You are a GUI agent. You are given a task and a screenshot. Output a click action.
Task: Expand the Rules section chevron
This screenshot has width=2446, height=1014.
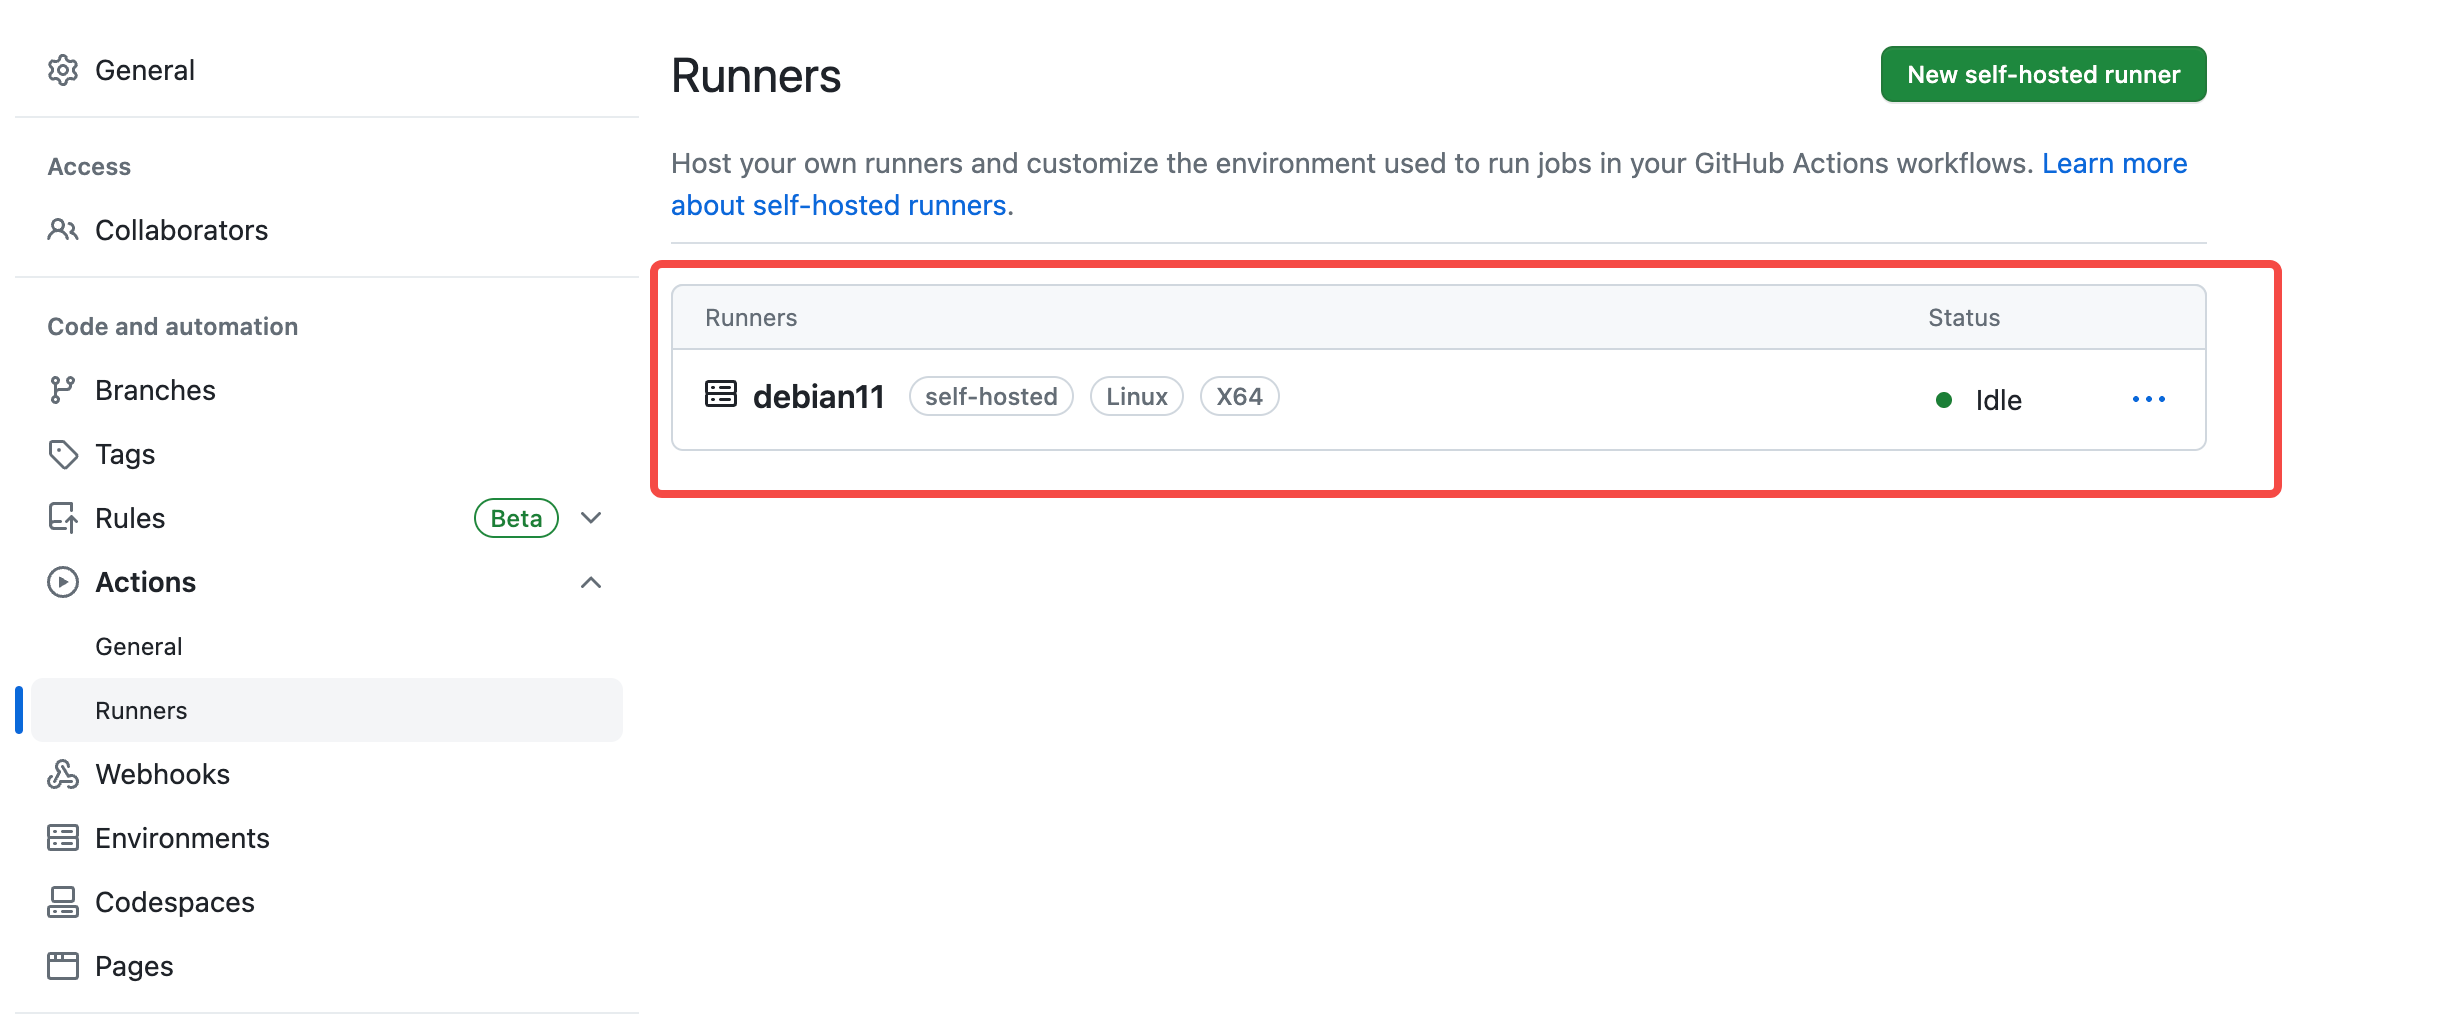pos(591,518)
